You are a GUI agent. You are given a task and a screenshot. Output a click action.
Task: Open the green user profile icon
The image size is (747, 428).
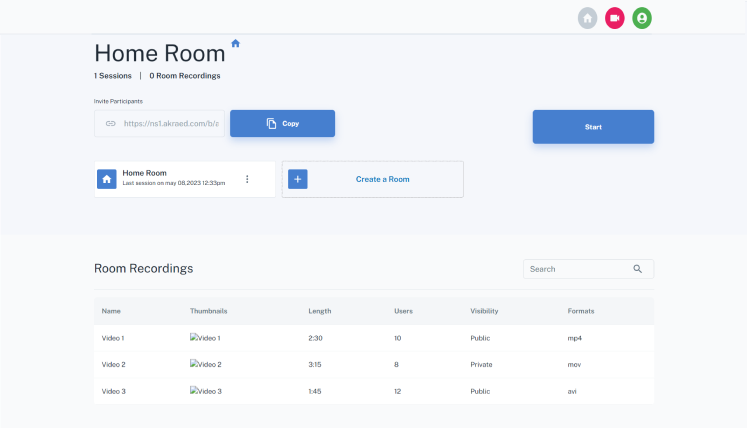click(x=642, y=18)
